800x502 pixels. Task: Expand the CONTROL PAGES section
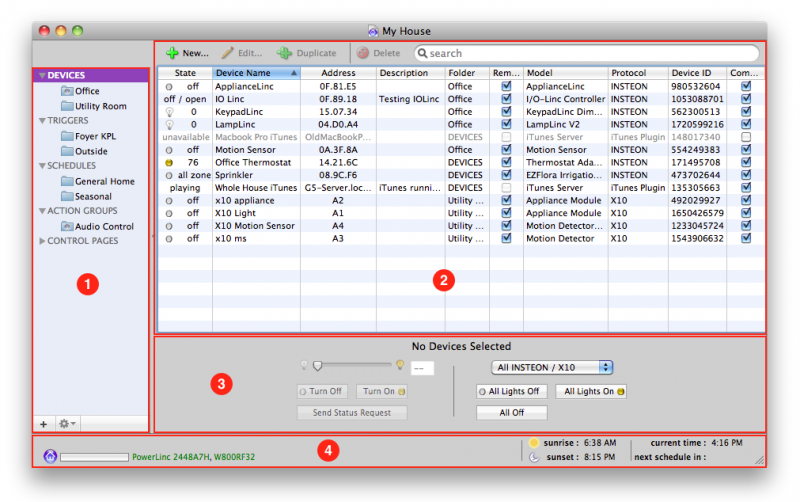click(42, 241)
